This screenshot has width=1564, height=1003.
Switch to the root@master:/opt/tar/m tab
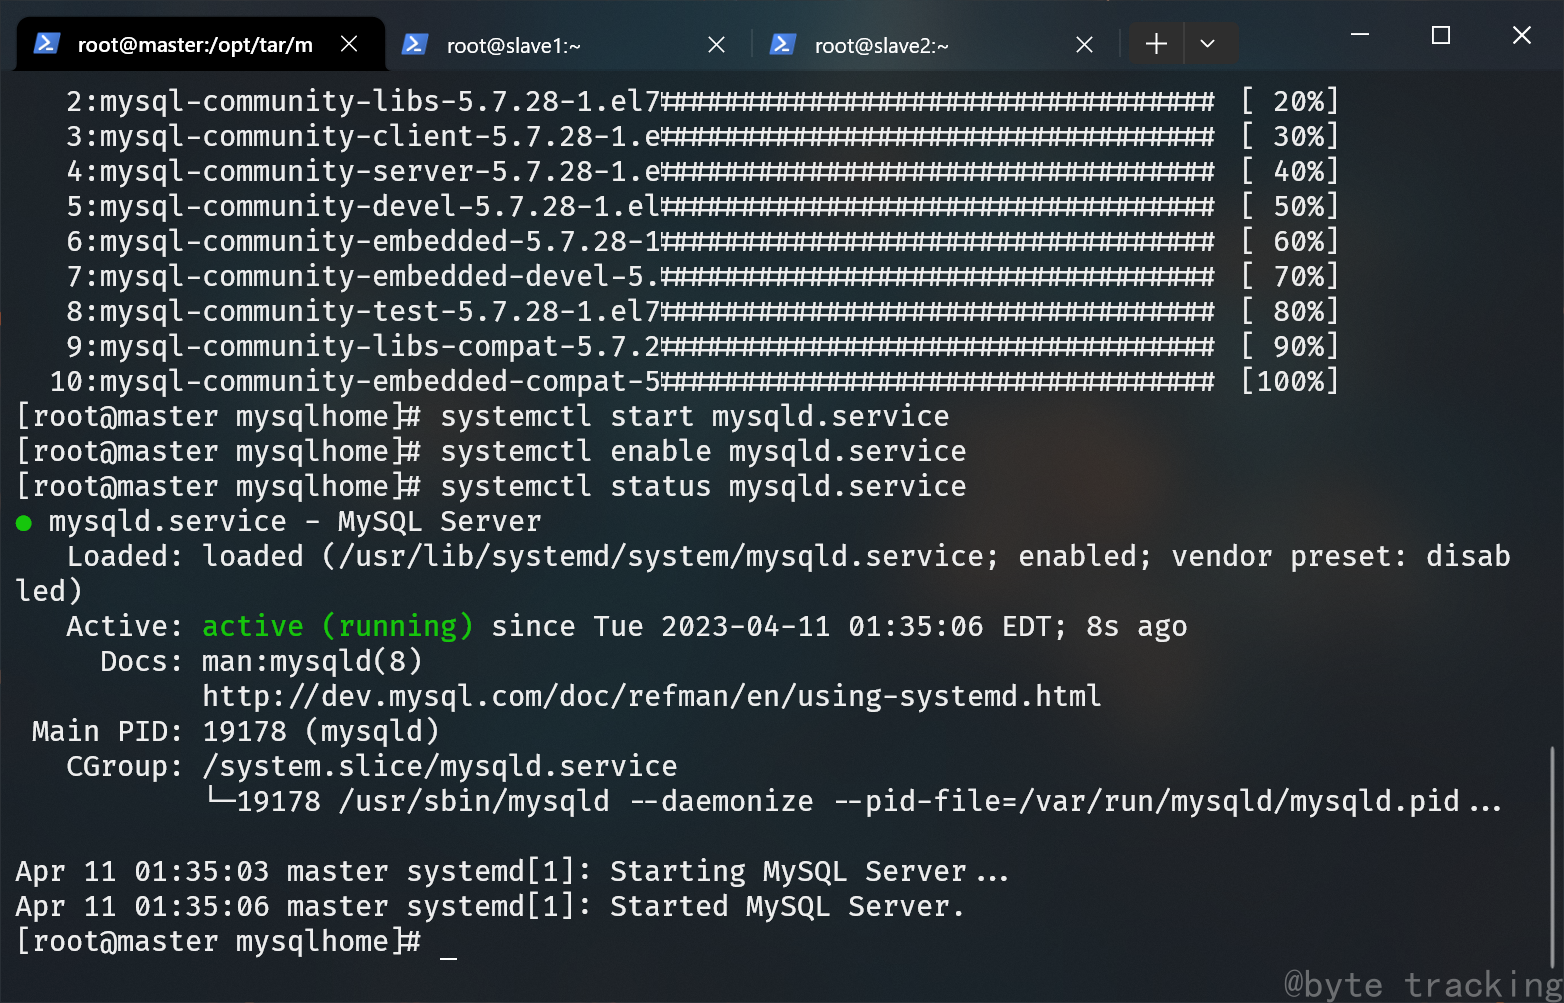tap(200, 45)
